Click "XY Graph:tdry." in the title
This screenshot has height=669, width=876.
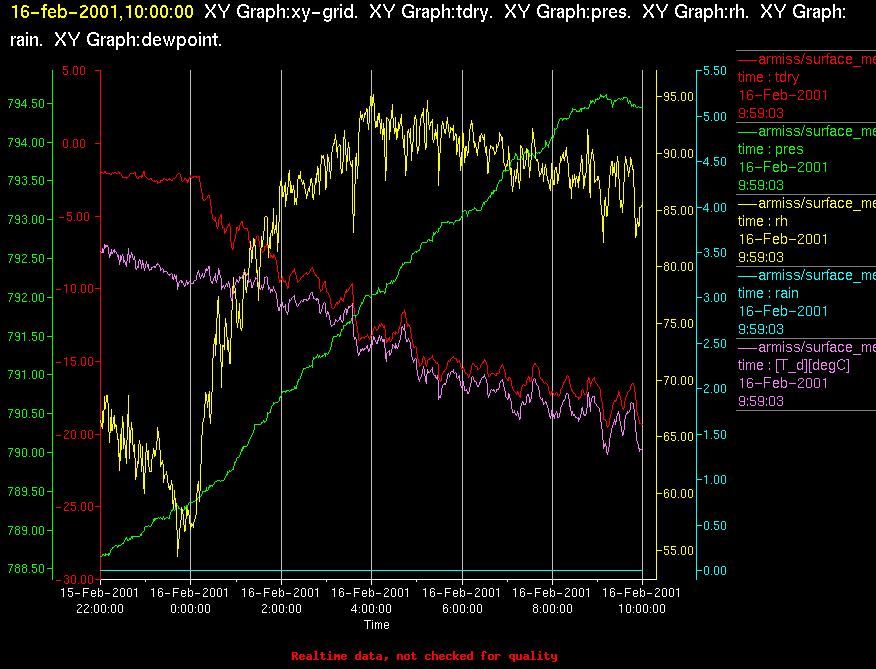click(431, 12)
